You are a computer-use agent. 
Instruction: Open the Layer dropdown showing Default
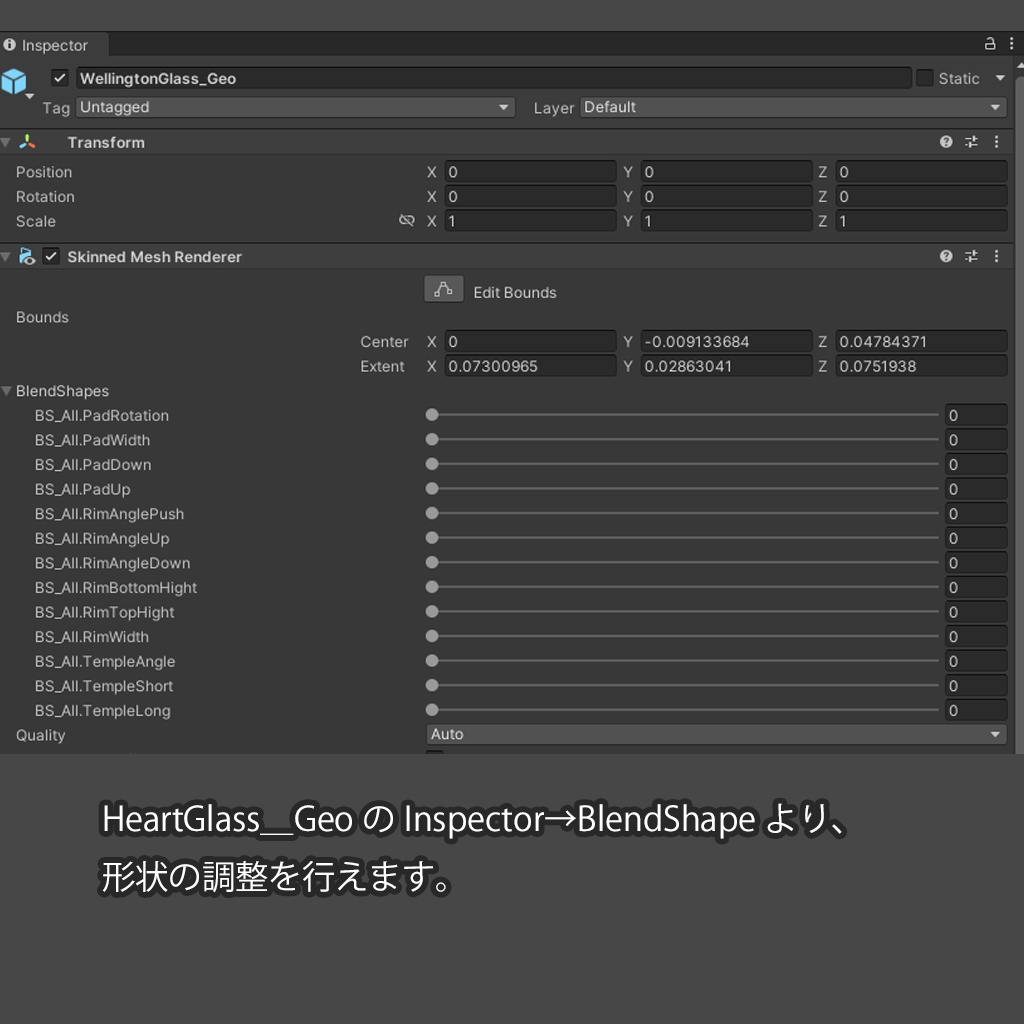790,107
